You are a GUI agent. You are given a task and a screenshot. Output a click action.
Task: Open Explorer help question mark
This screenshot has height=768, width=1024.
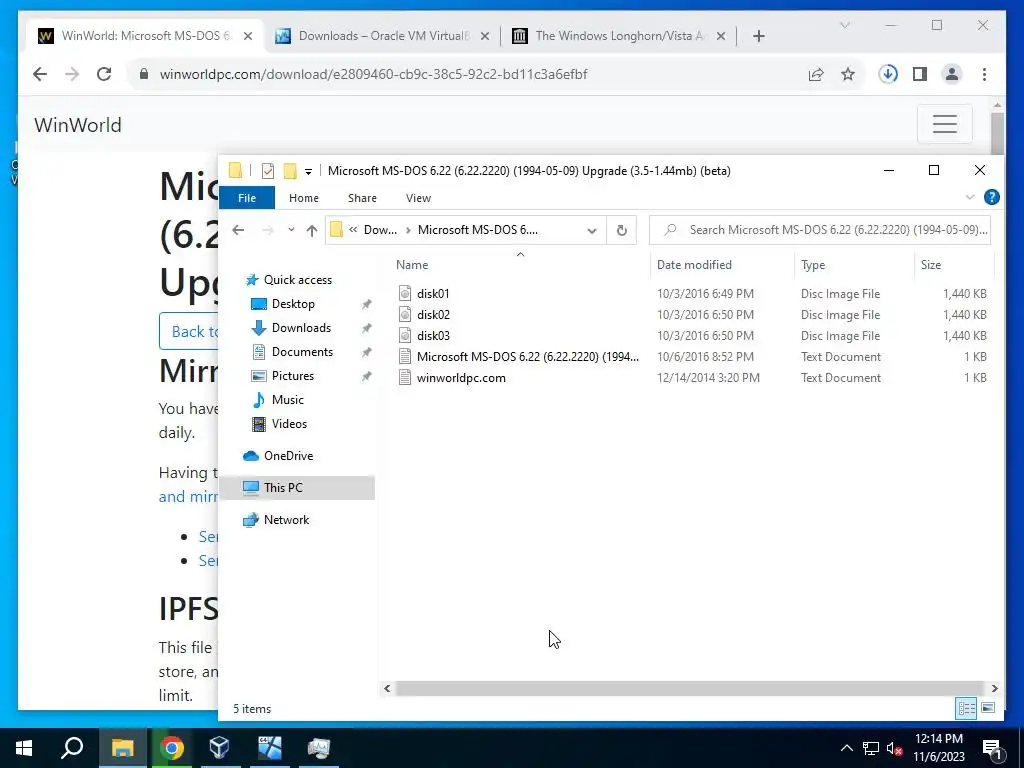pos(991,197)
